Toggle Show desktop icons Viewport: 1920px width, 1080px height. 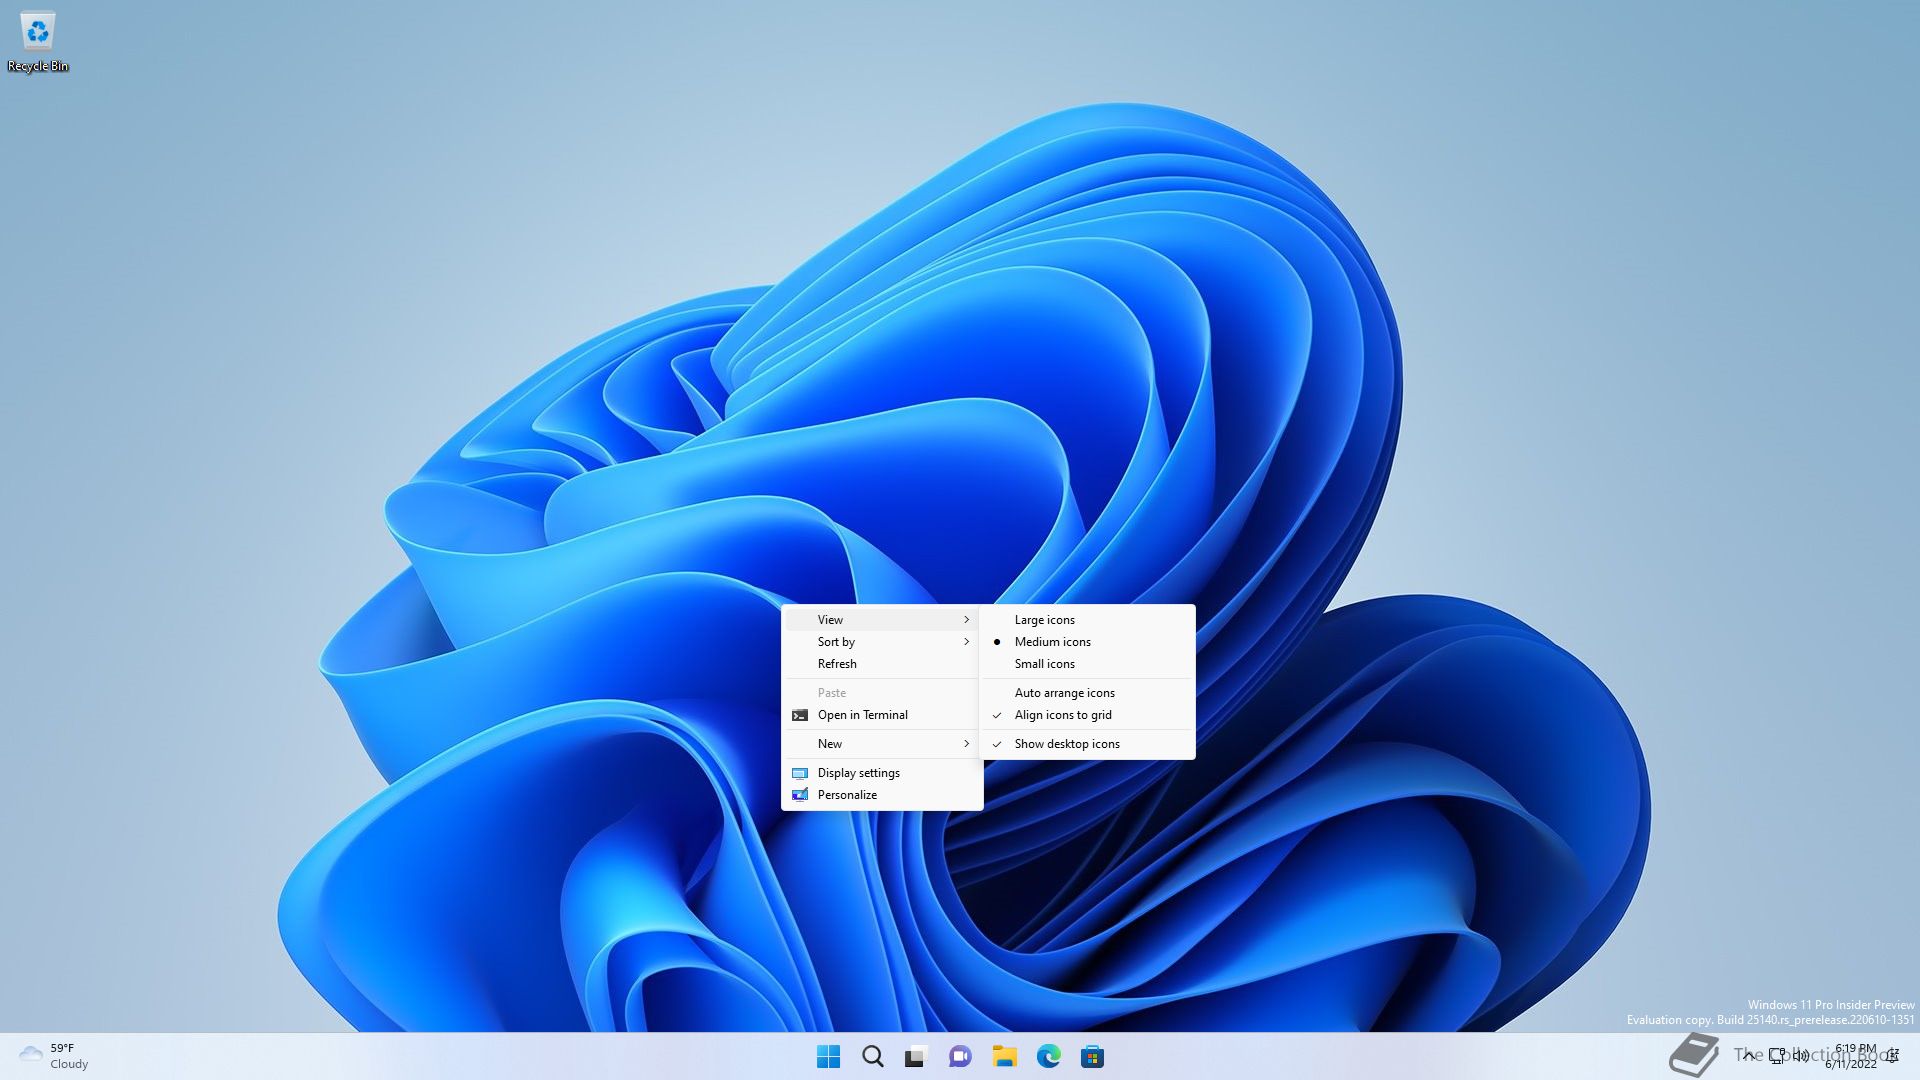(x=1089, y=744)
